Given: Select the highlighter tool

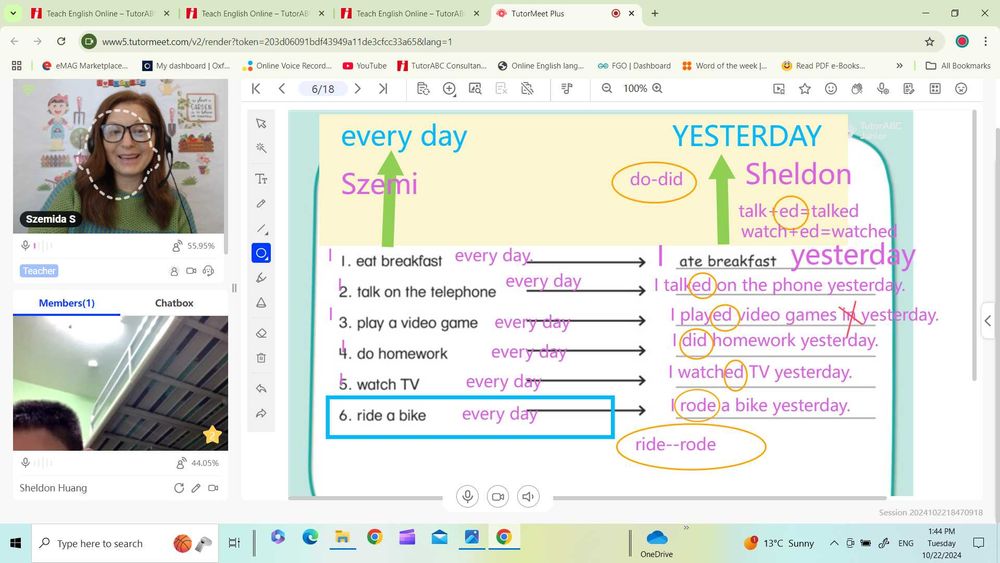Looking at the screenshot, I should coord(261,278).
